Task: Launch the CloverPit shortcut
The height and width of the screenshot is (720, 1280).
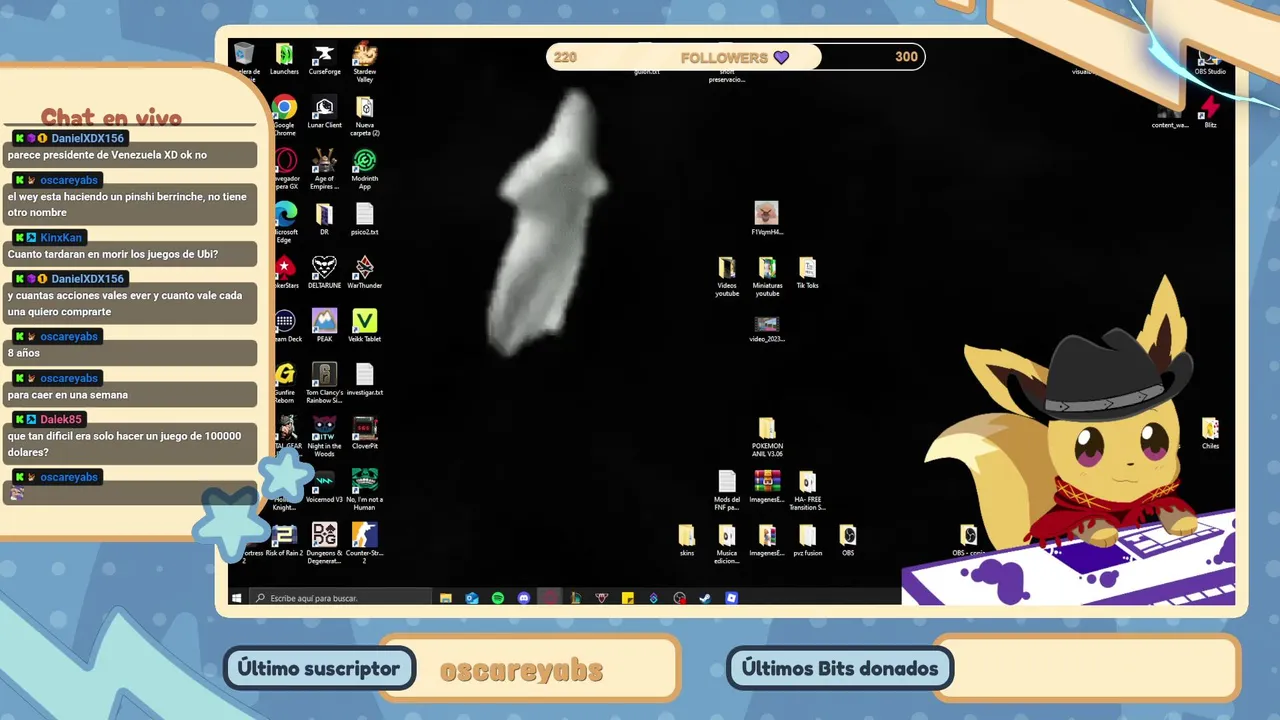Action: pyautogui.click(x=365, y=433)
